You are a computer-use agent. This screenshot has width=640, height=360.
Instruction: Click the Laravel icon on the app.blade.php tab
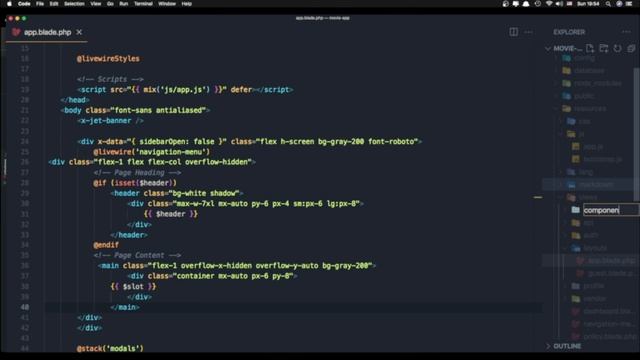click(x=16, y=32)
